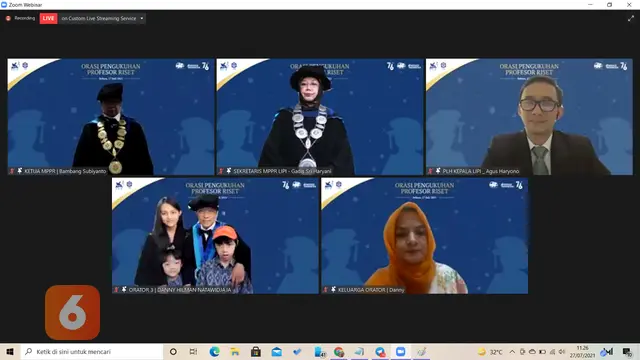The width and height of the screenshot is (640, 360).
Task: Select Gadis Sri Haryani's video tile
Action: 320,117
